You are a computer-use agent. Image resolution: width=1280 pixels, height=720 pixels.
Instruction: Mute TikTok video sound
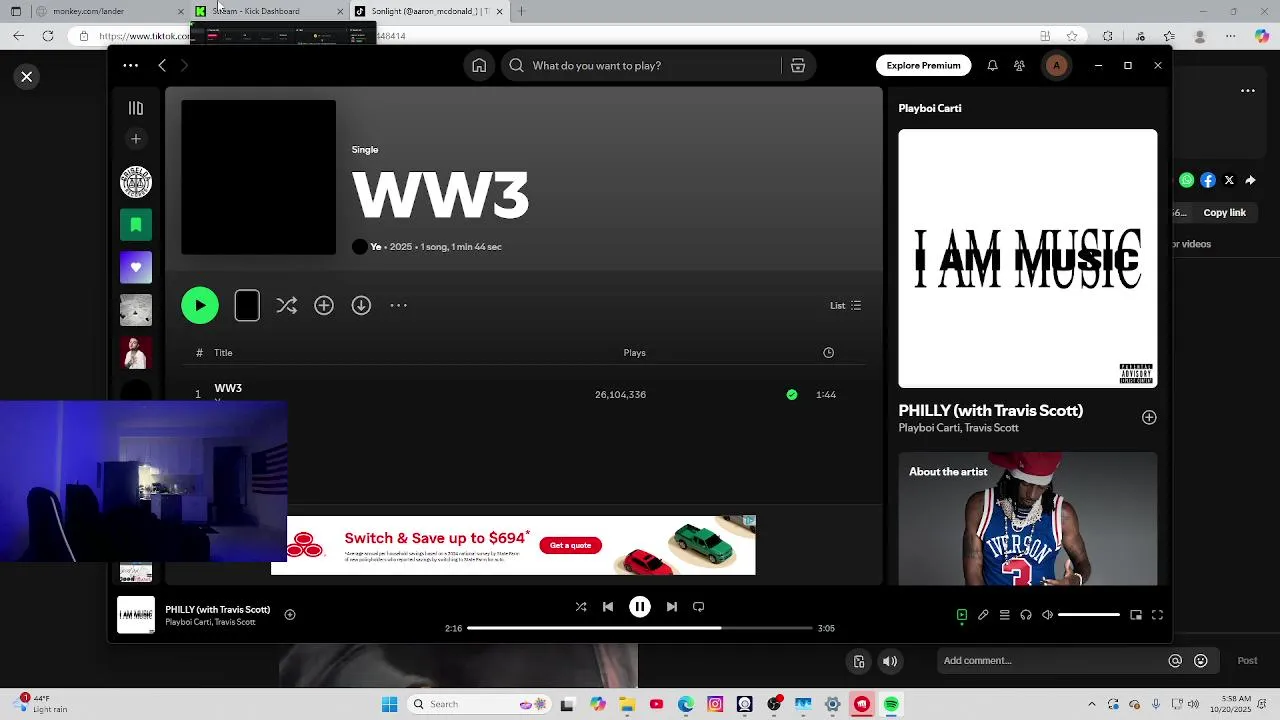(890, 661)
